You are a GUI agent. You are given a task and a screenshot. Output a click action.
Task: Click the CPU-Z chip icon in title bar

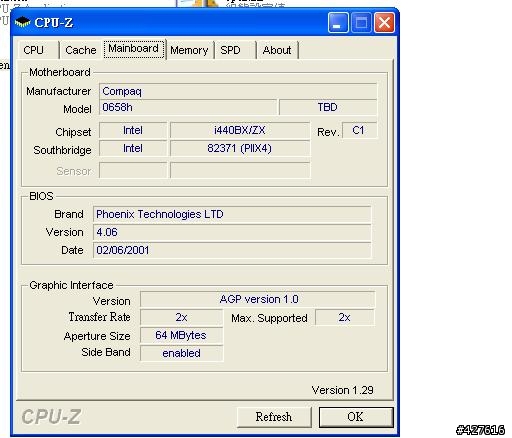22,22
